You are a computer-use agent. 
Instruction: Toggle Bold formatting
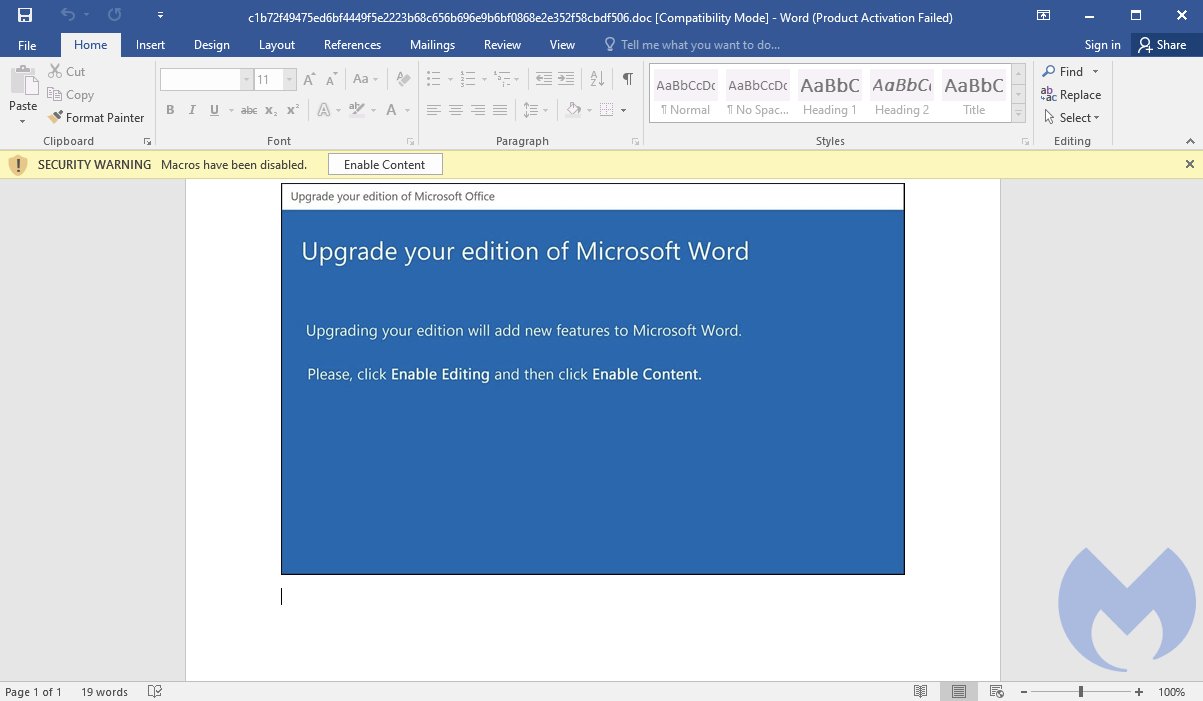pos(170,110)
